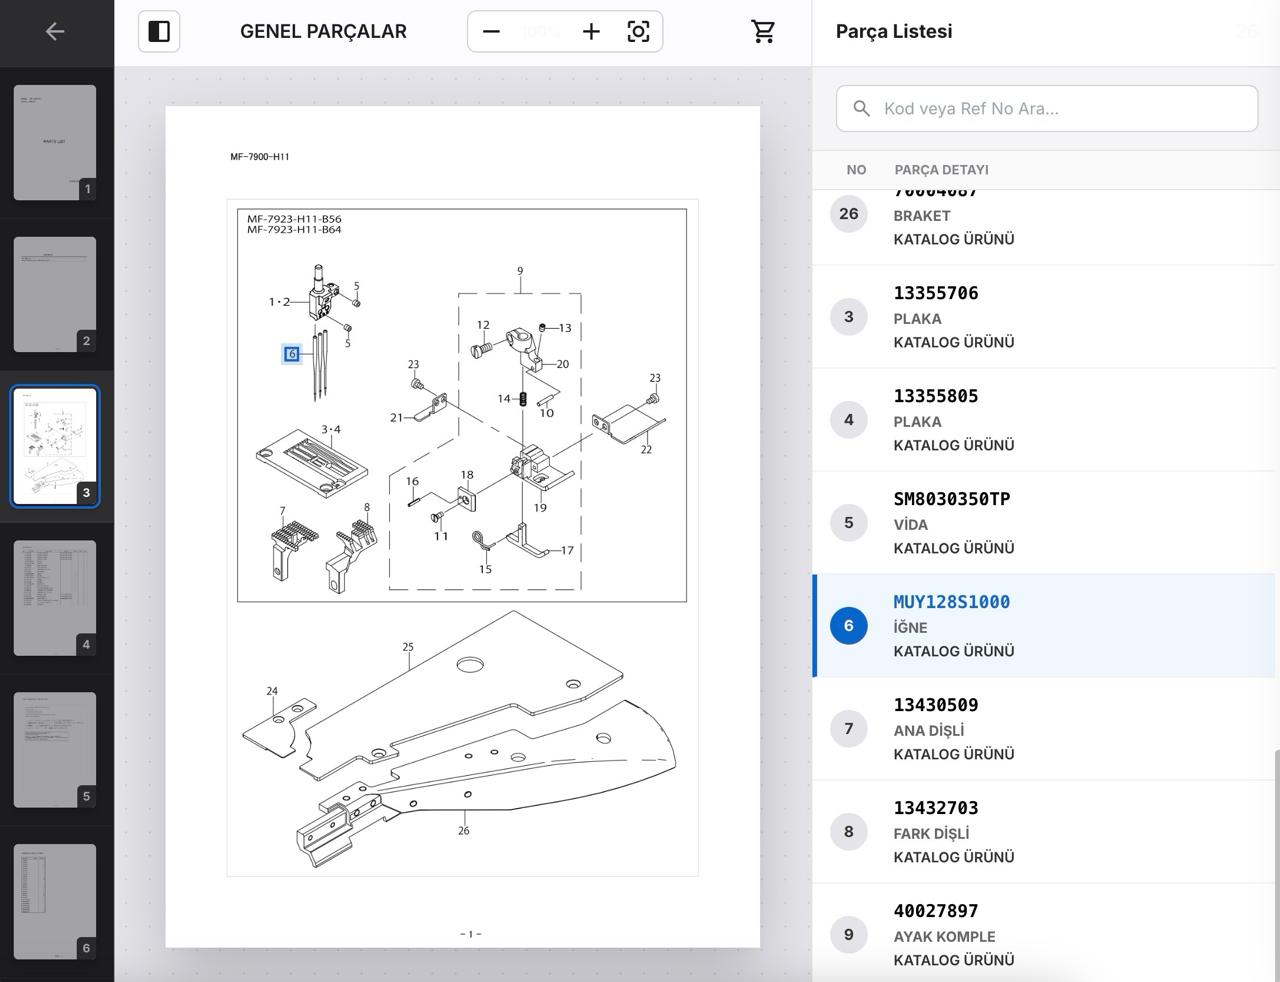The image size is (1280, 982).
Task: Open the shopping cart
Action: [x=763, y=32]
